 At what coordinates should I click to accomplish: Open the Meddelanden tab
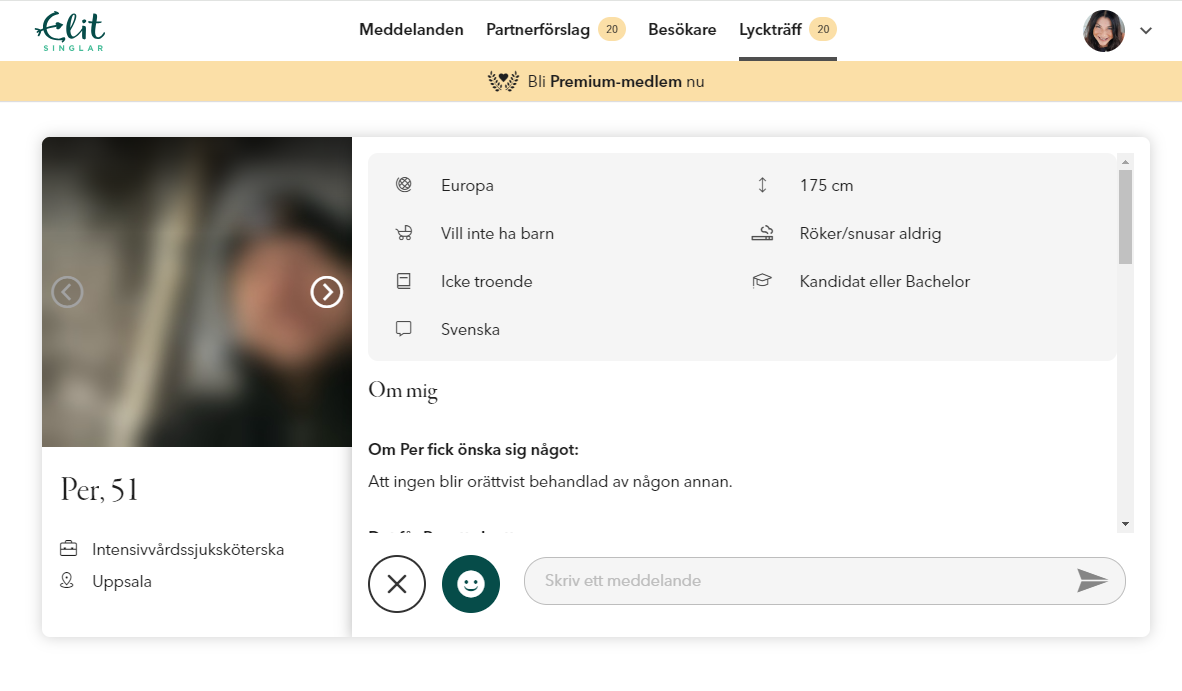coord(411,29)
